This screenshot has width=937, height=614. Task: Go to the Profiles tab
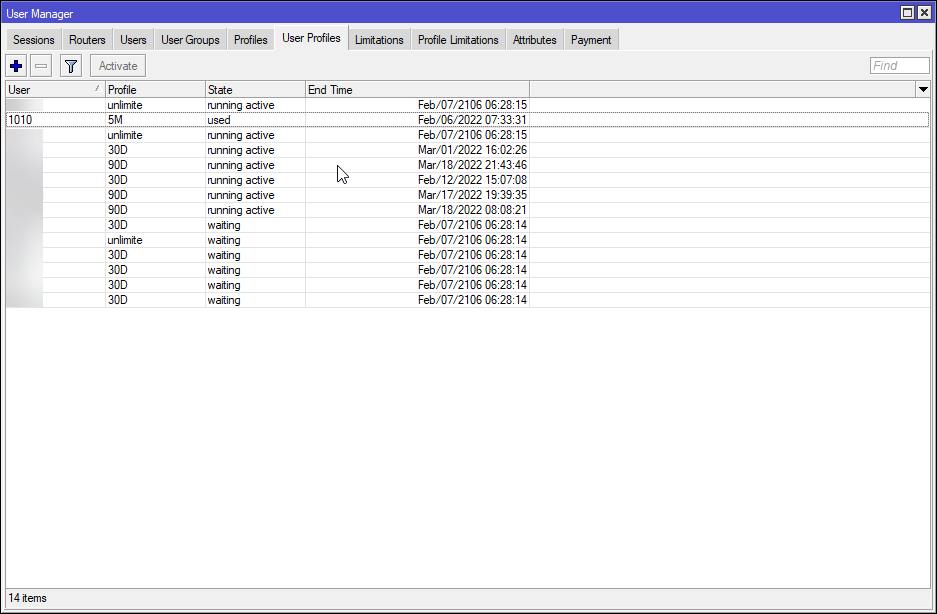pyautogui.click(x=250, y=39)
